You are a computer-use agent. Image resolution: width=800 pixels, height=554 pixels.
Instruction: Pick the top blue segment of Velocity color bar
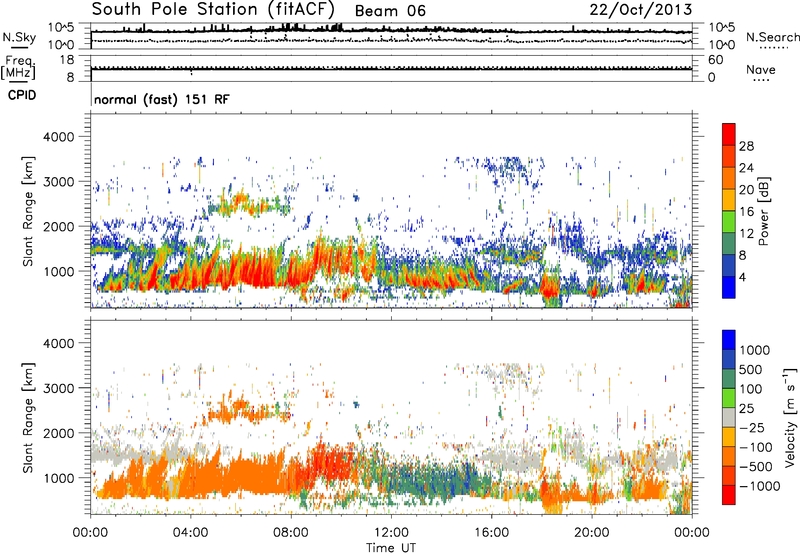[x=729, y=340]
